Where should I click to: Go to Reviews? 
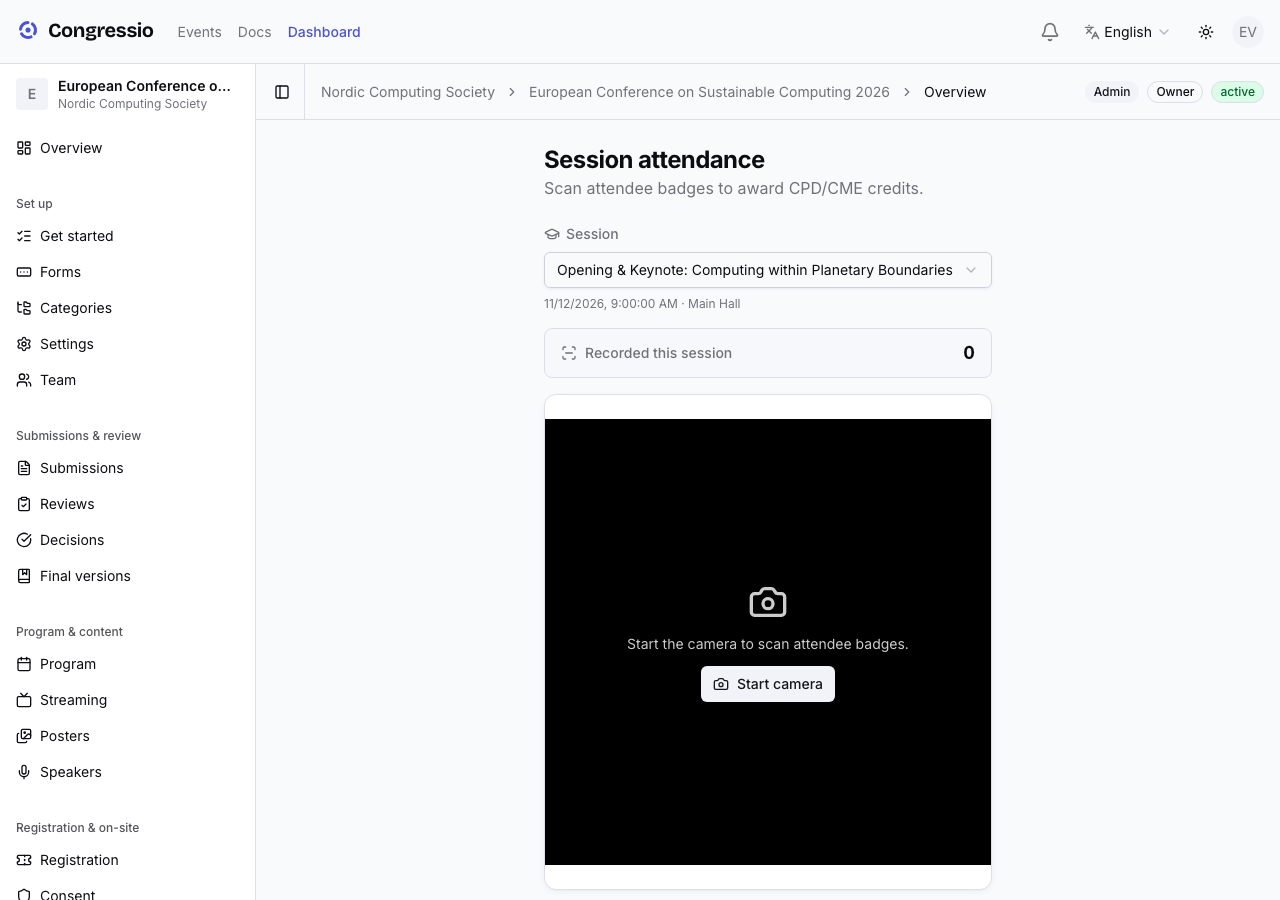point(127,504)
